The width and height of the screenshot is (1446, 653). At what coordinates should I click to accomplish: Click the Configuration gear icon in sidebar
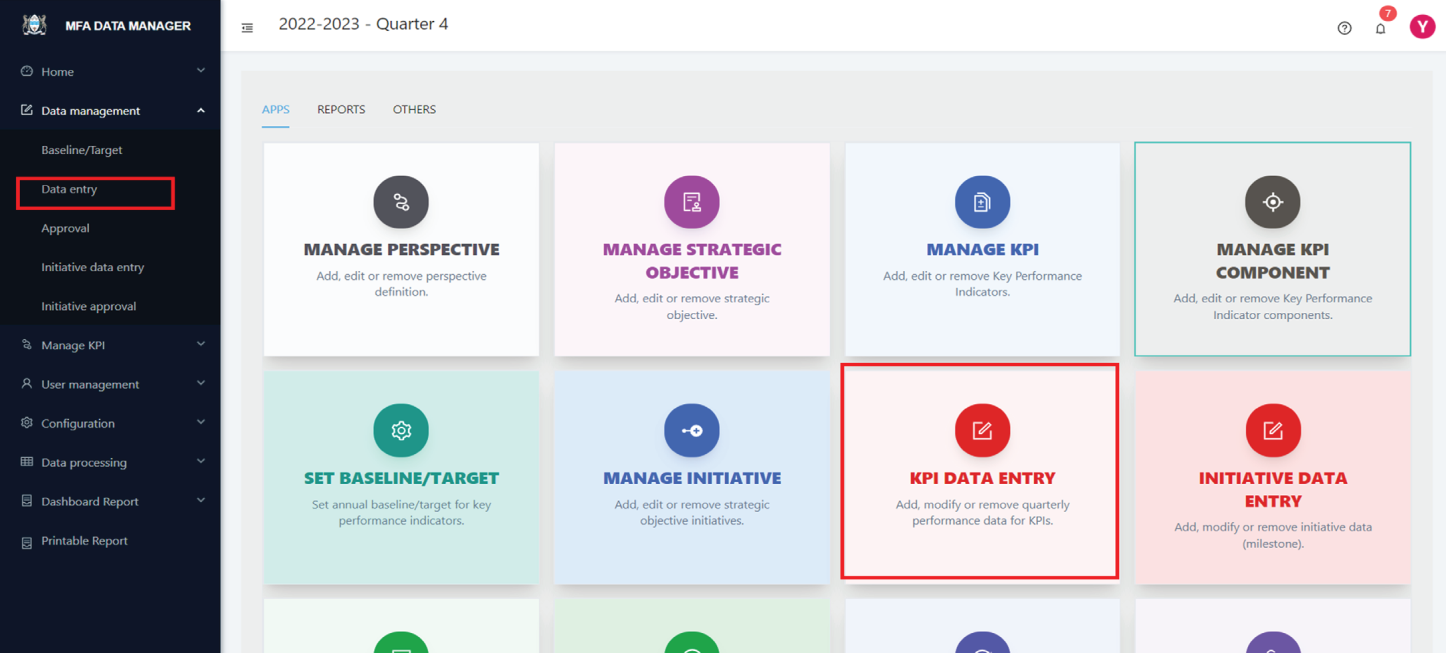(x=27, y=423)
